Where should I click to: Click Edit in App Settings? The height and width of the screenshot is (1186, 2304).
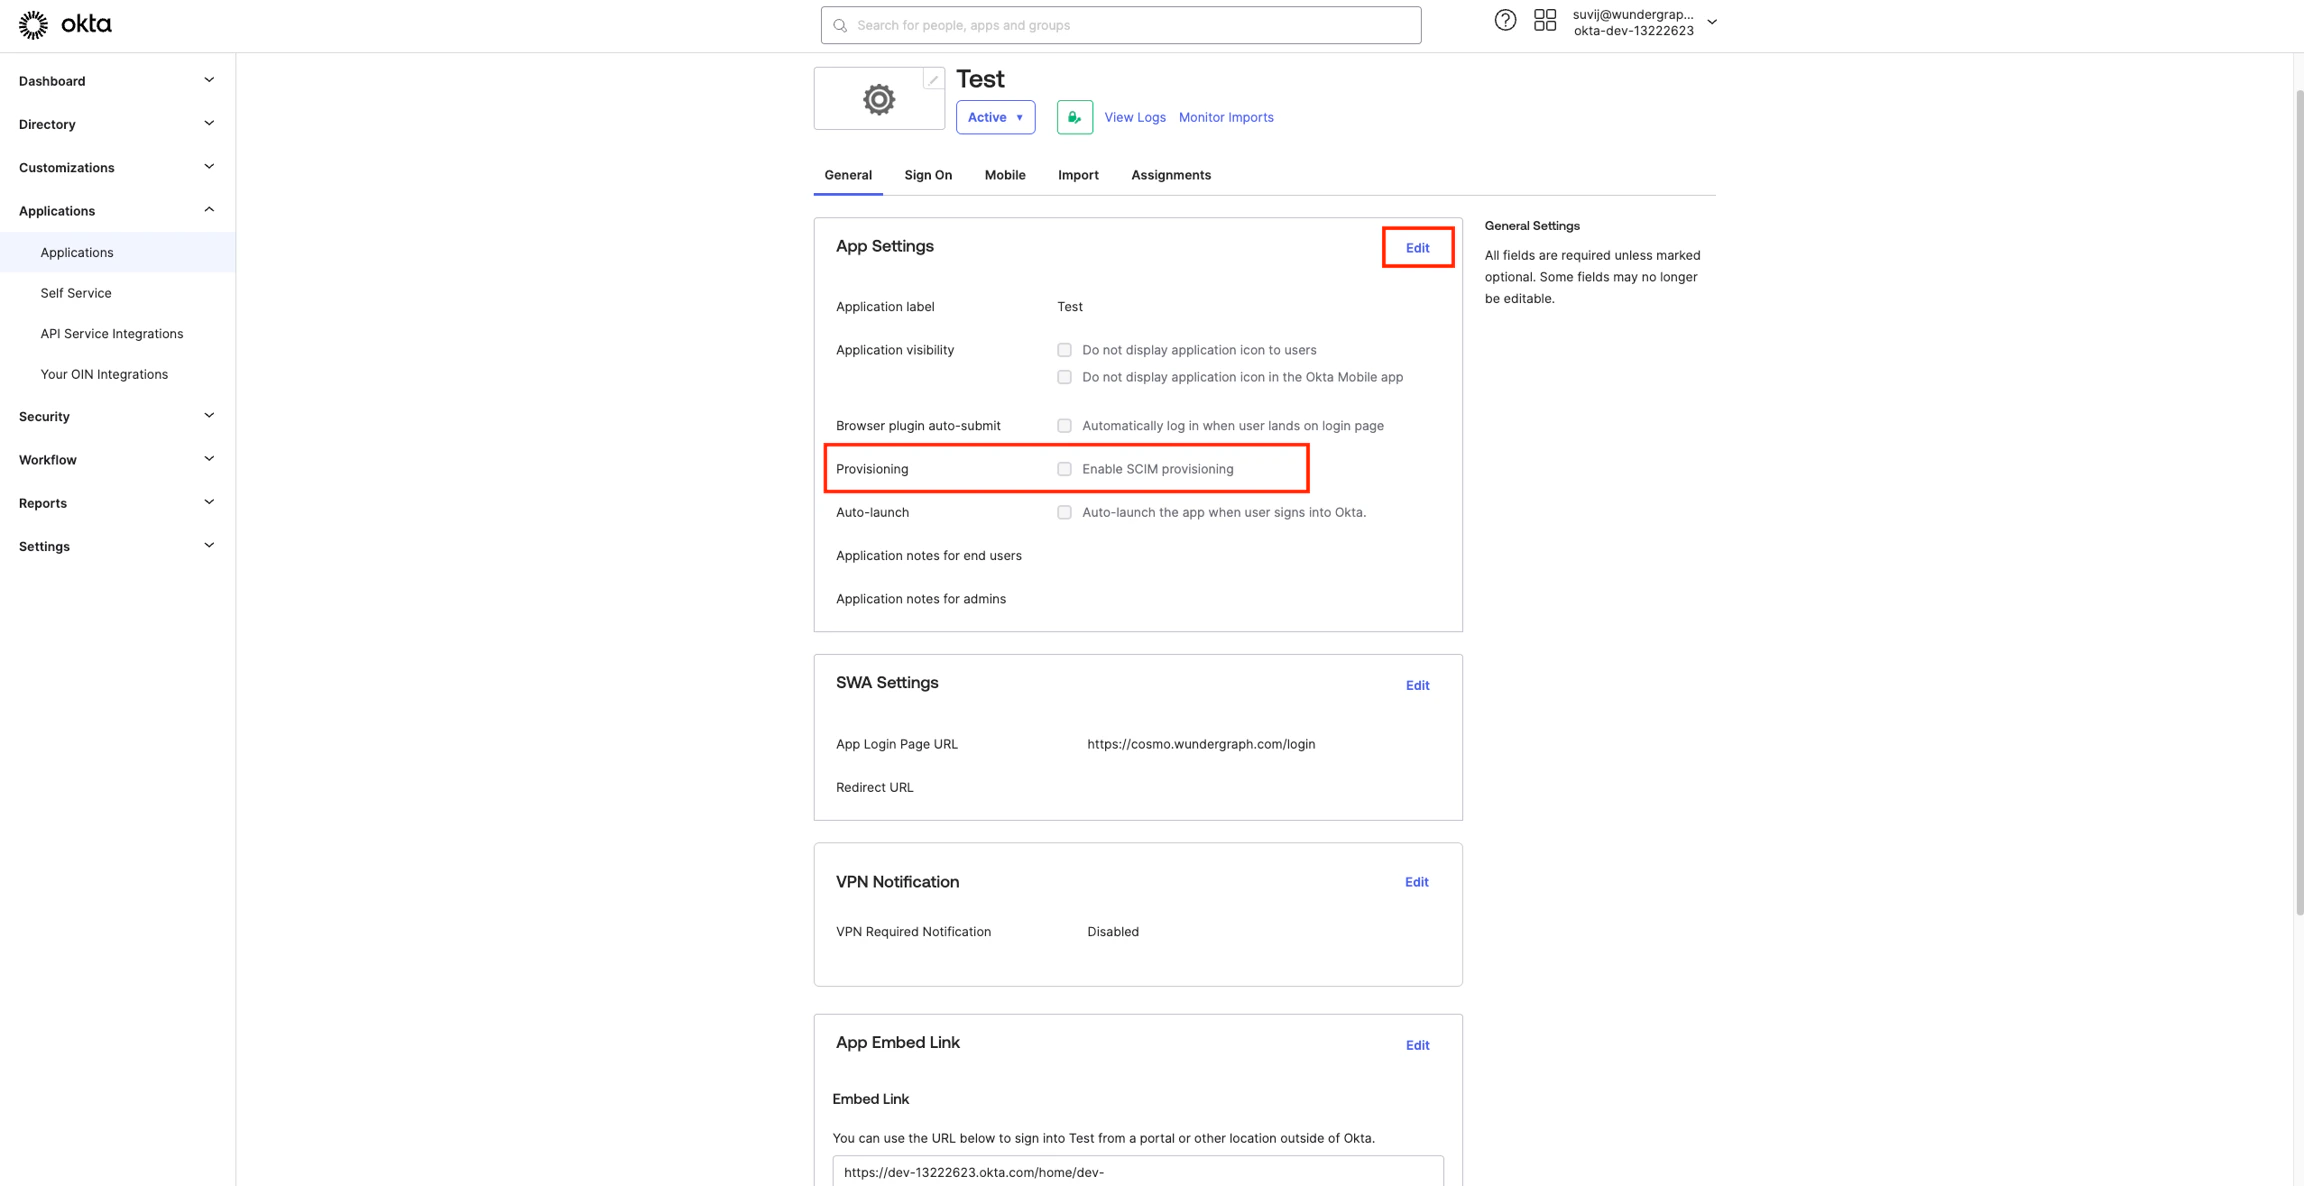coord(1417,248)
